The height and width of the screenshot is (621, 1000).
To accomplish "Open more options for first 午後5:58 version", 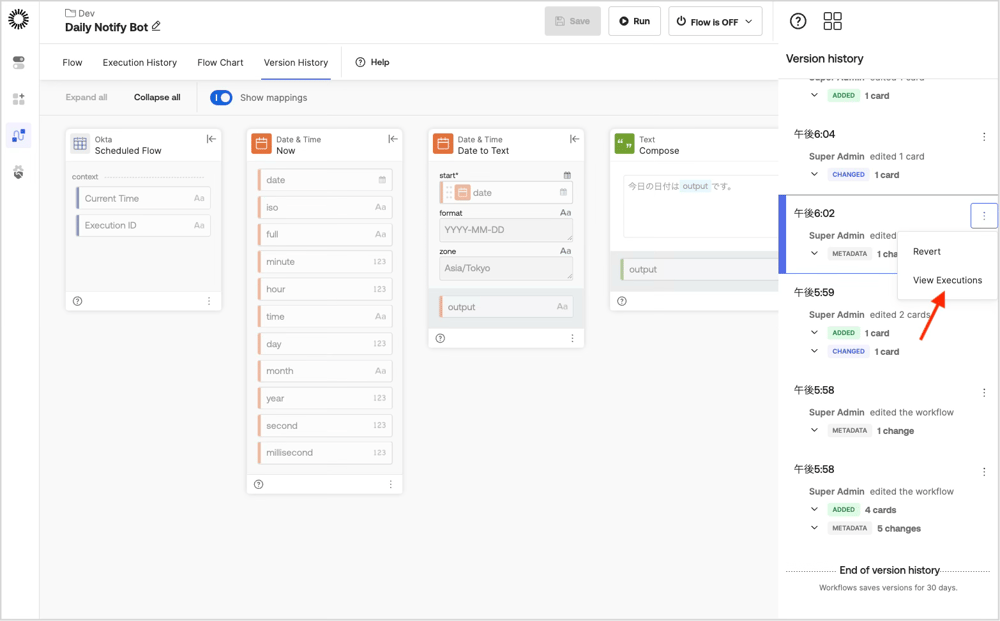I will click(984, 393).
